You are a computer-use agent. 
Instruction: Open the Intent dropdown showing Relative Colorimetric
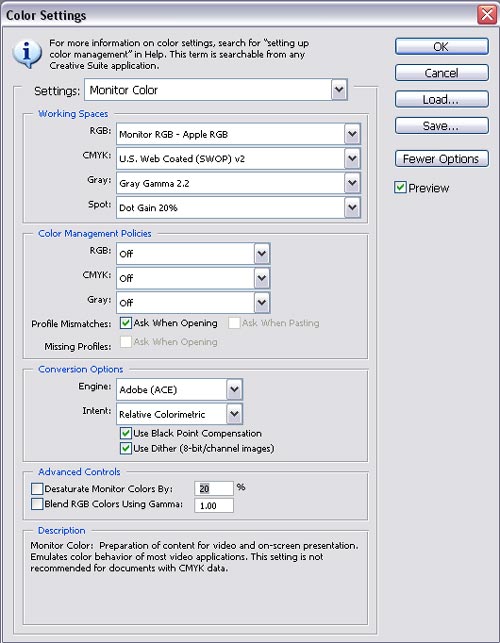click(180, 414)
